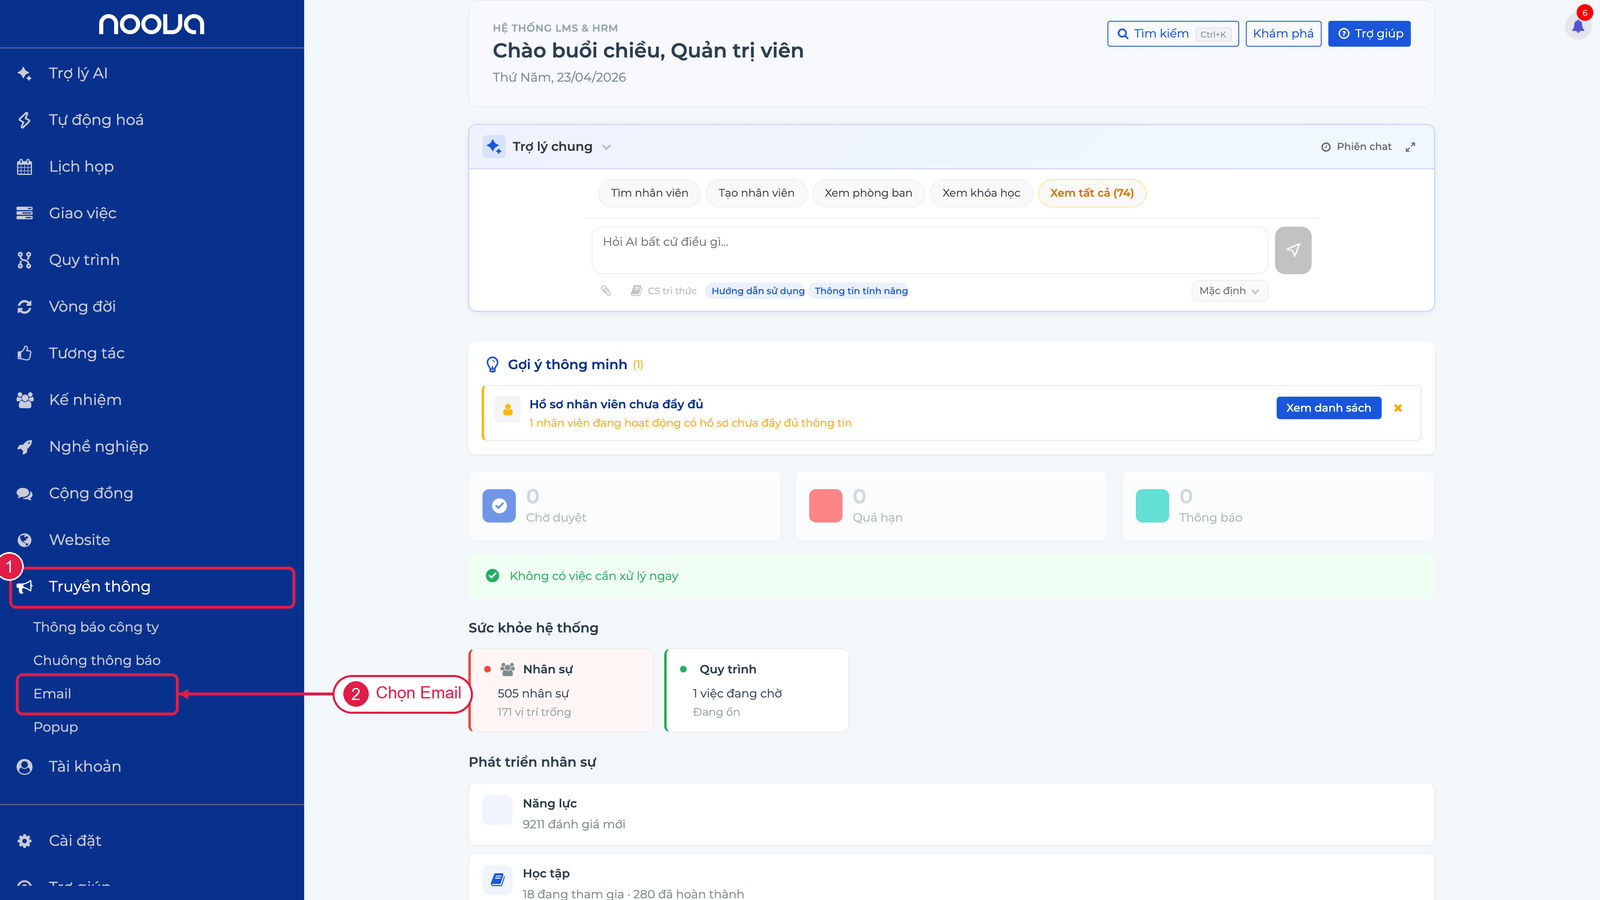The image size is (1600, 900).
Task: Click the Vòng đời refresh-cycle icon
Action: pos(25,307)
